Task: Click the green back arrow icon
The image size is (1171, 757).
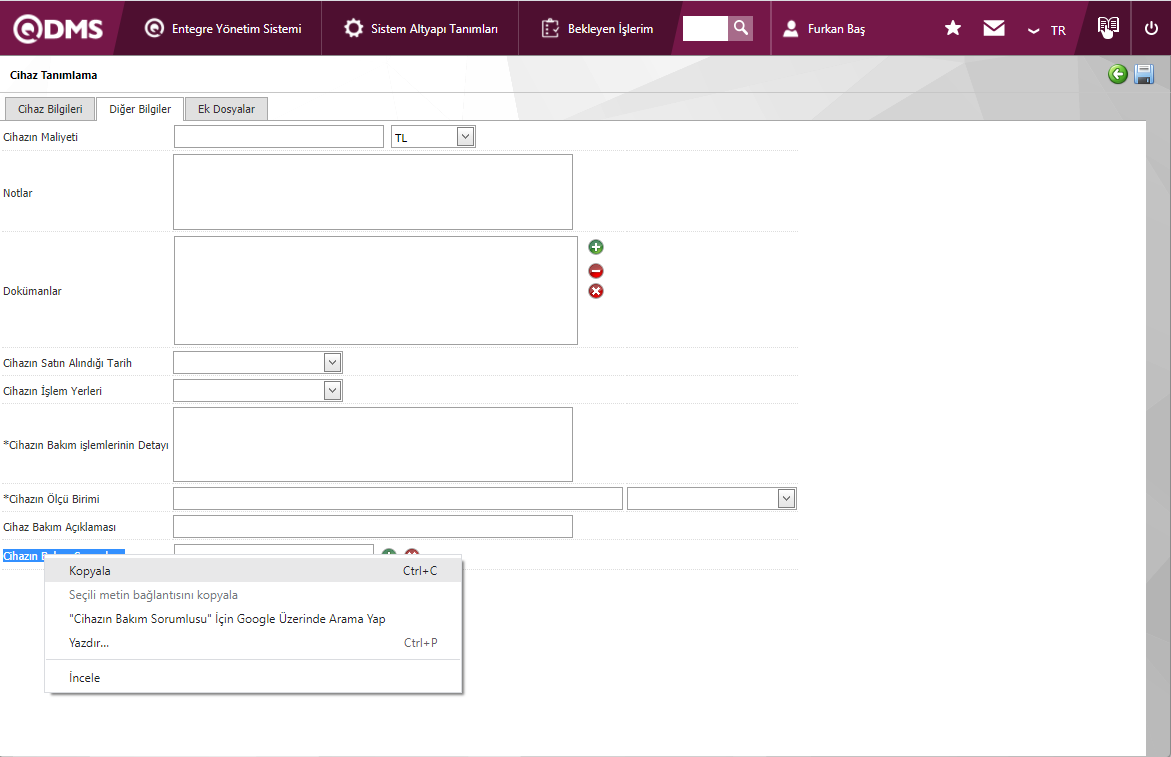Action: [1118, 74]
